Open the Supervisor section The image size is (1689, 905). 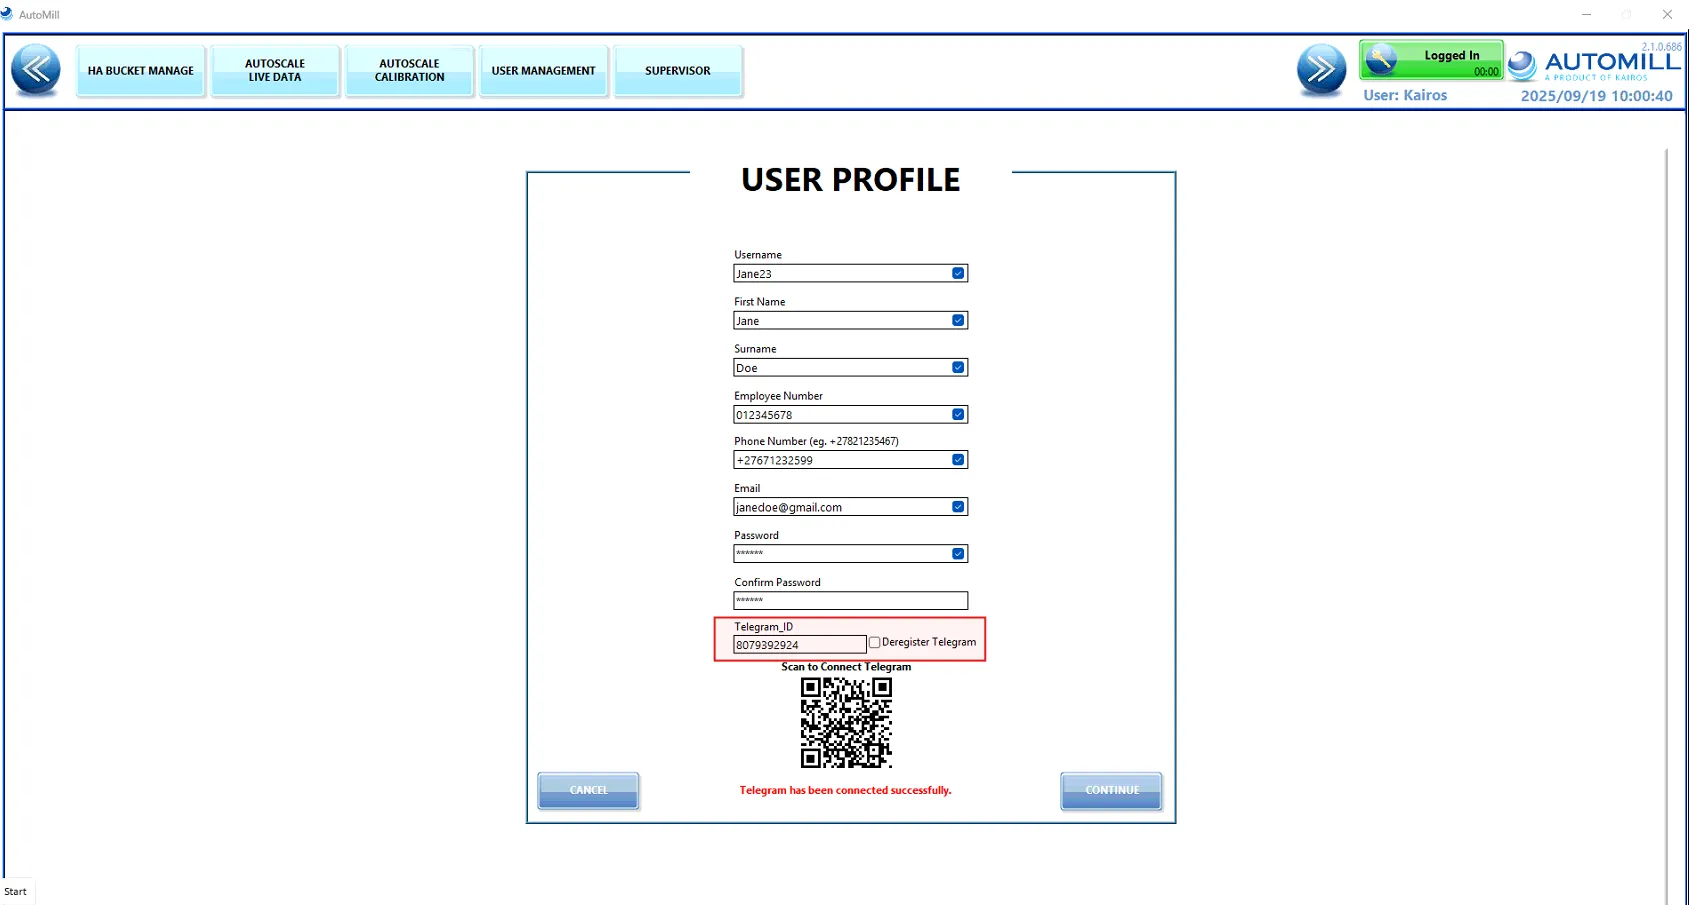coord(678,71)
